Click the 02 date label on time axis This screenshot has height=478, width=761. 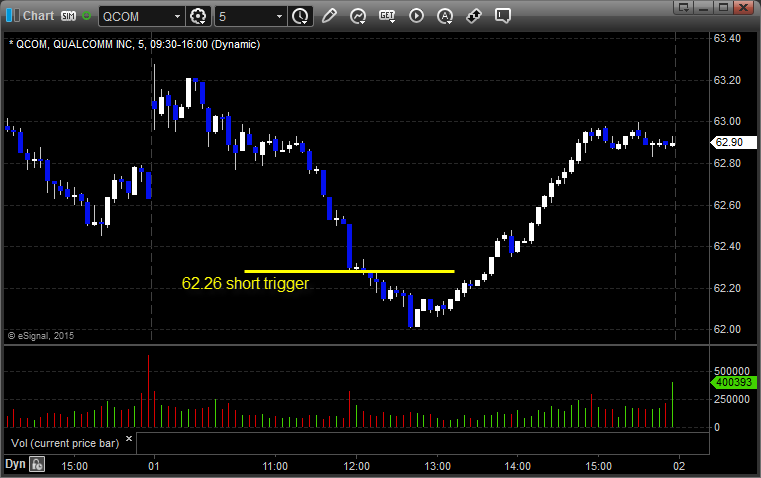pyautogui.click(x=679, y=466)
